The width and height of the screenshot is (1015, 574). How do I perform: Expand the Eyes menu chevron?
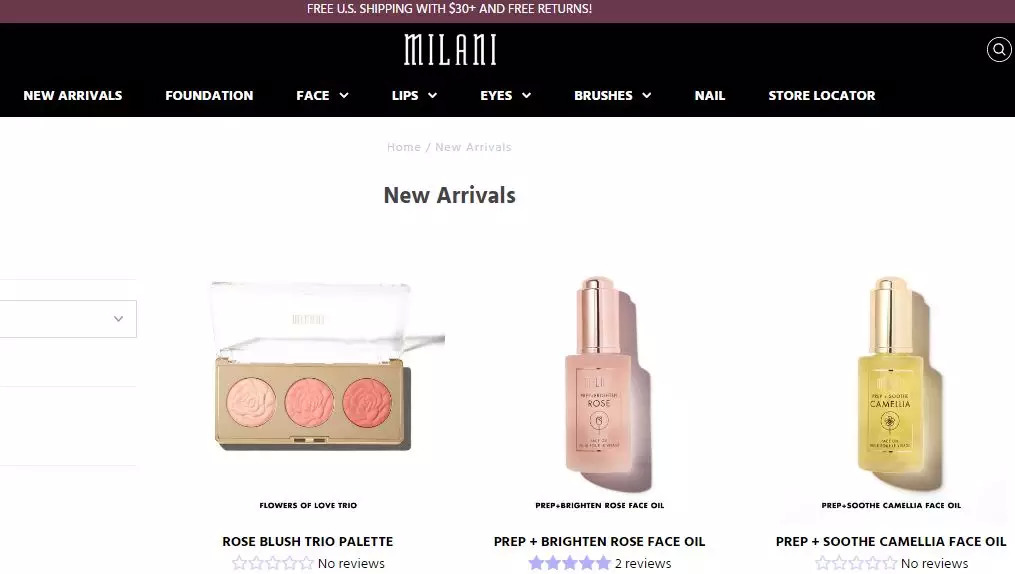[526, 96]
